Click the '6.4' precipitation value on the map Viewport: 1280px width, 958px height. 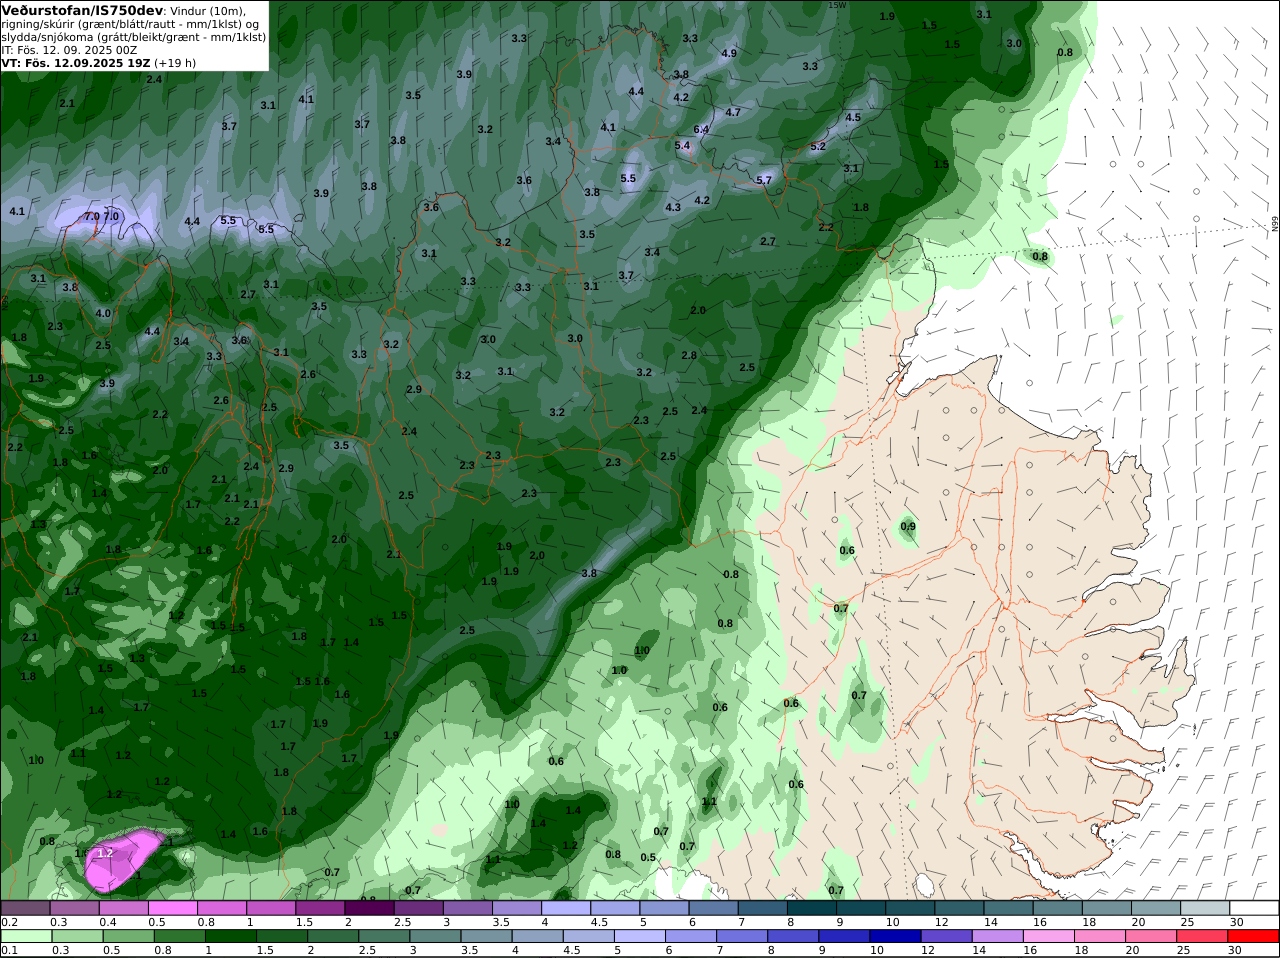[x=701, y=130]
